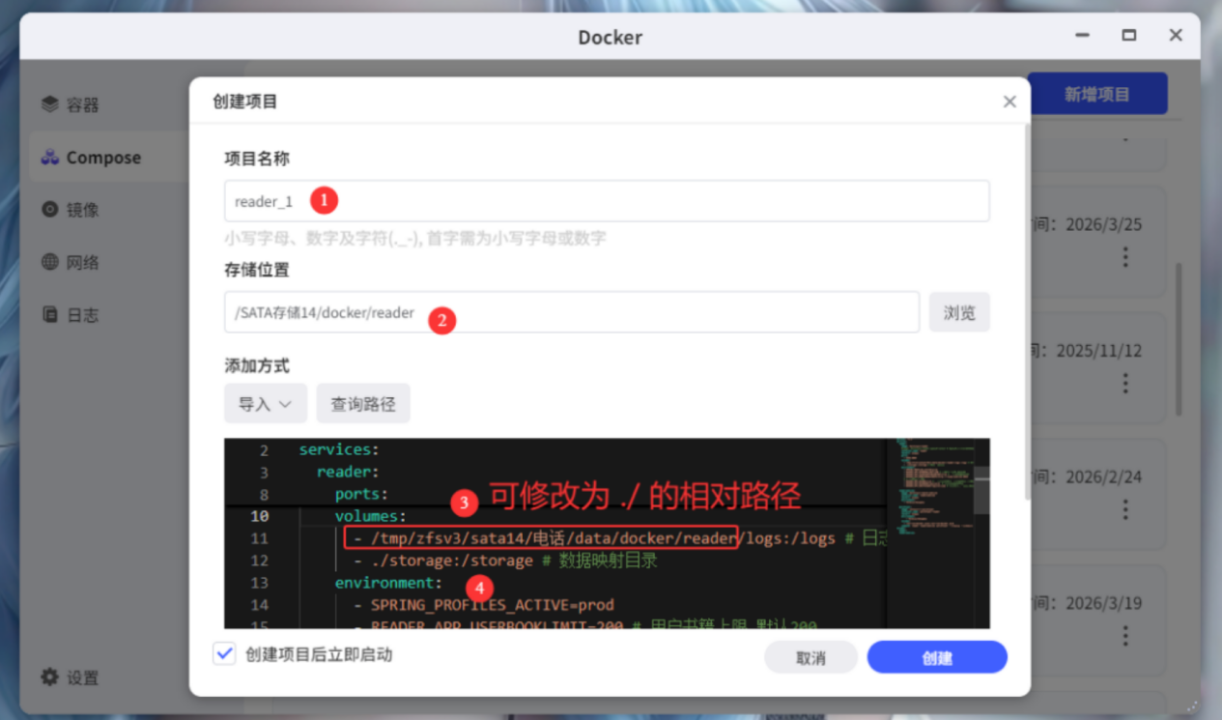Click the log (日志) document icon
The height and width of the screenshot is (720, 1222).
click(50, 315)
